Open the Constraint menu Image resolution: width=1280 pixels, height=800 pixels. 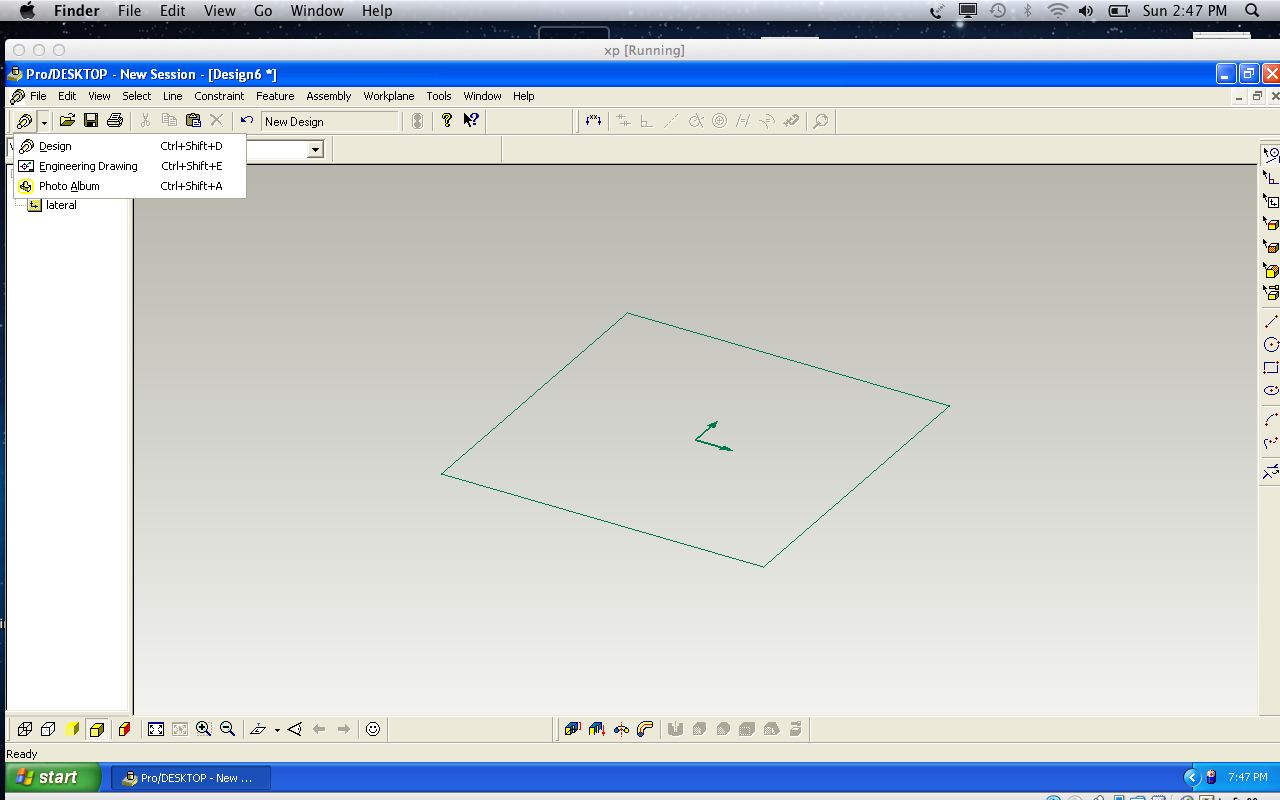219,96
